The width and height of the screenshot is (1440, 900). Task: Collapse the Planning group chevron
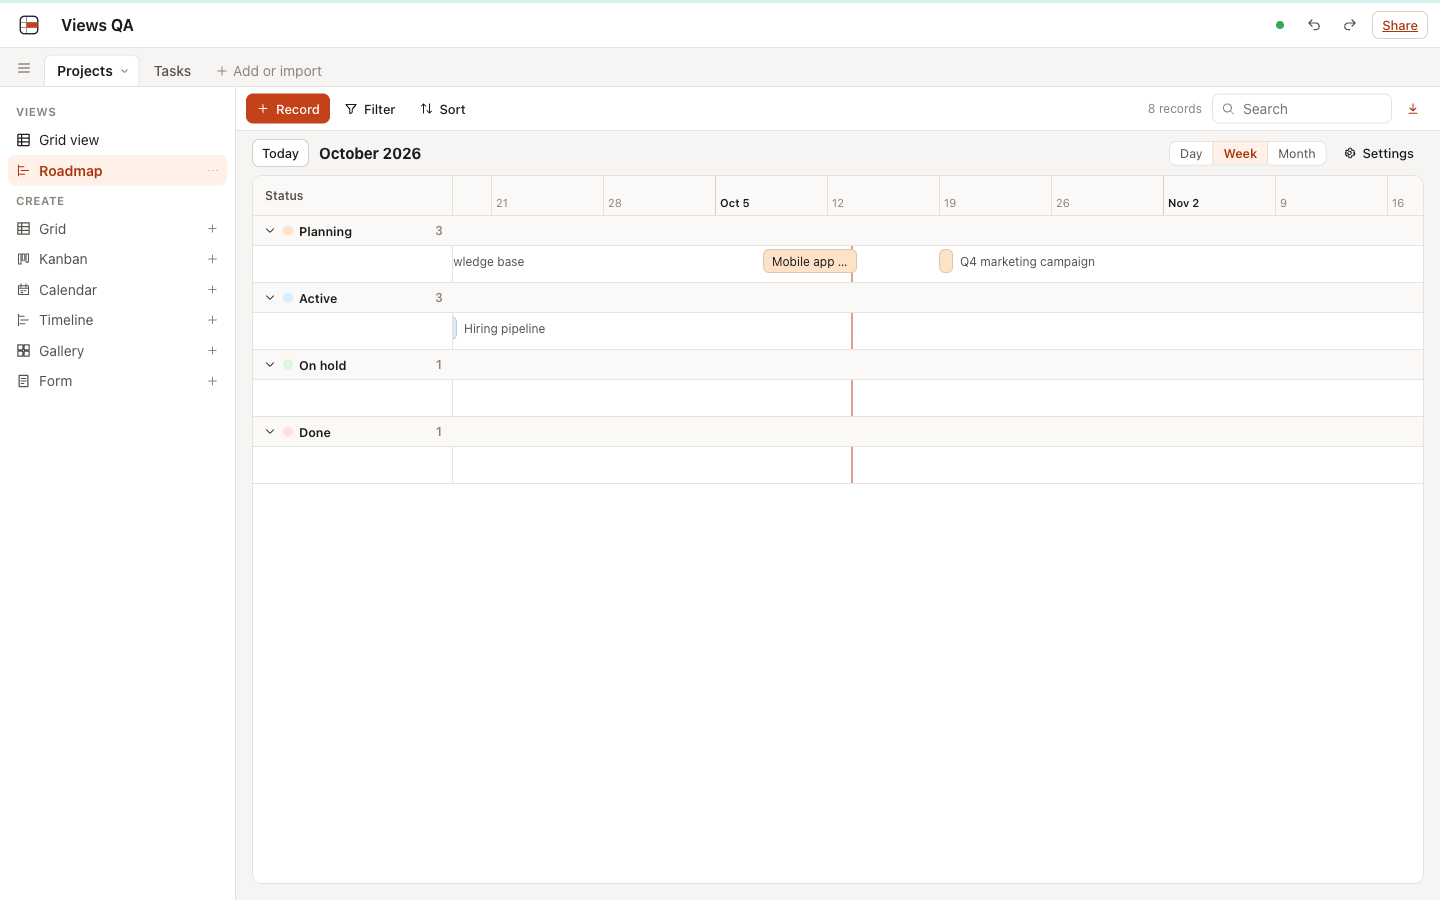coord(270,231)
